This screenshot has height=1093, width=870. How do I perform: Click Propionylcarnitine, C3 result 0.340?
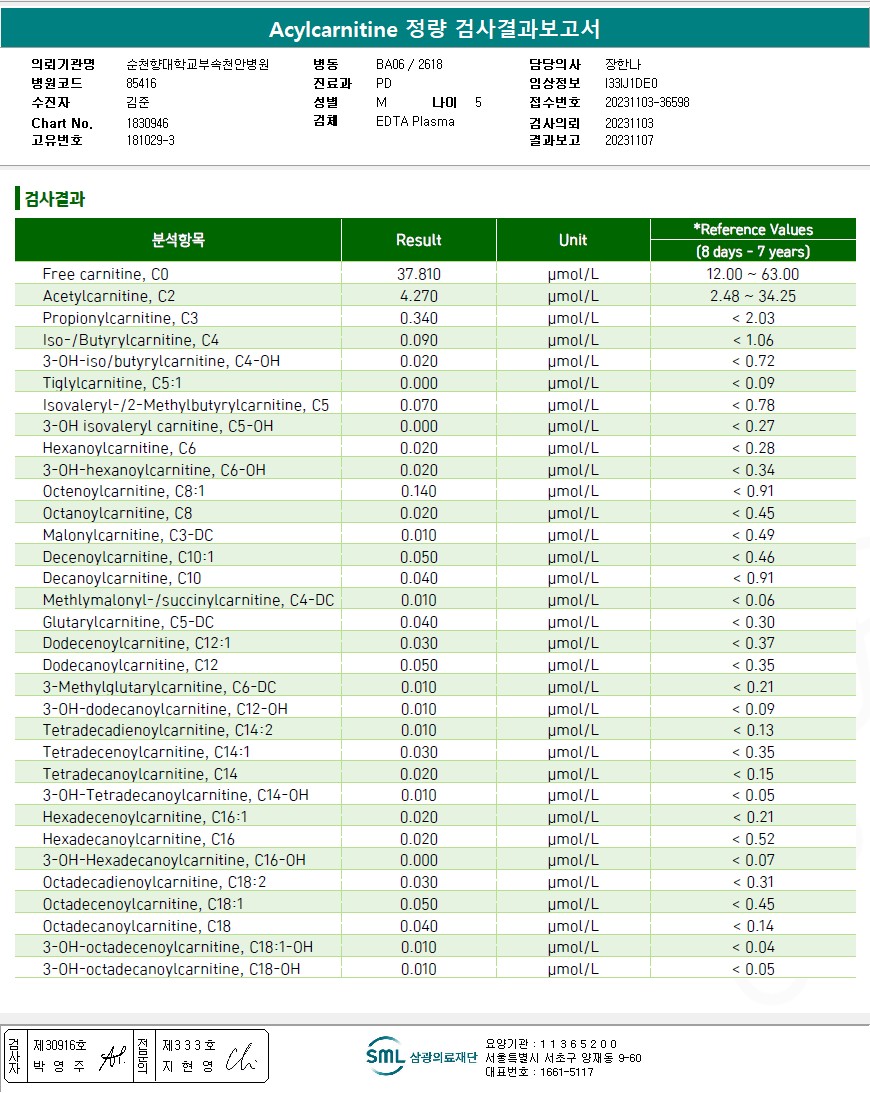419,318
